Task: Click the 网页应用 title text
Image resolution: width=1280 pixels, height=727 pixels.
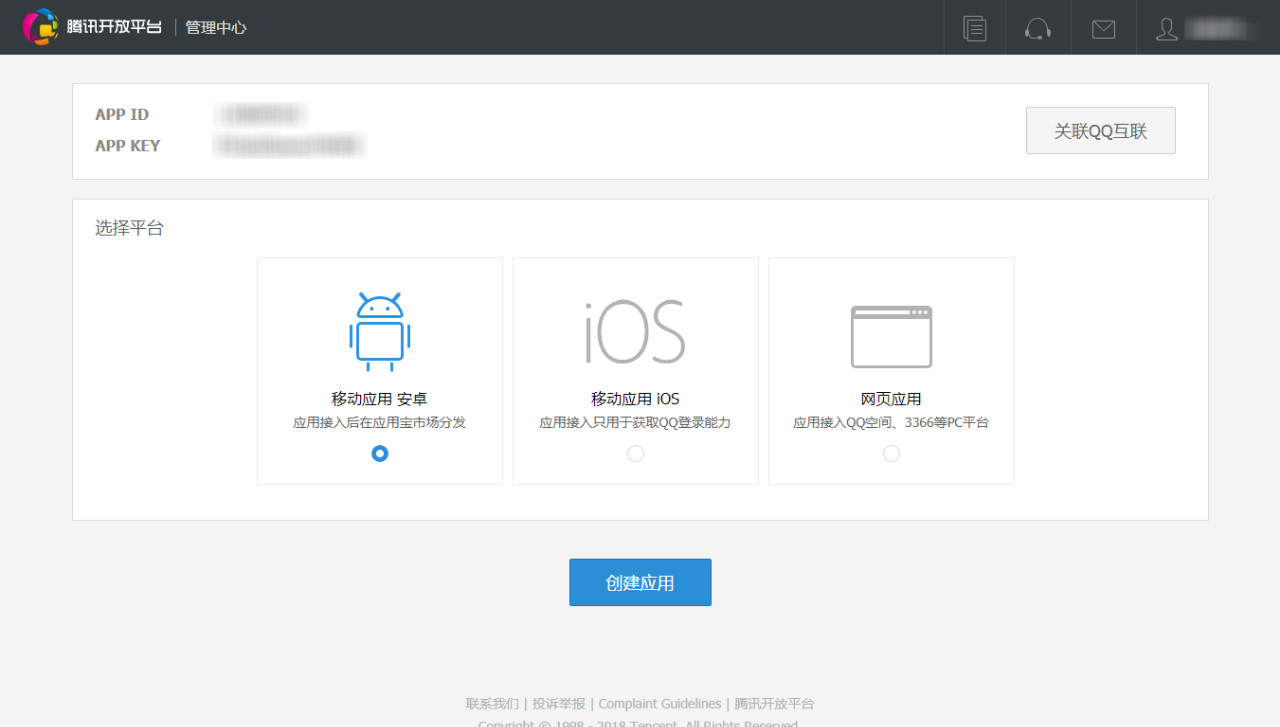Action: pyautogui.click(x=891, y=399)
